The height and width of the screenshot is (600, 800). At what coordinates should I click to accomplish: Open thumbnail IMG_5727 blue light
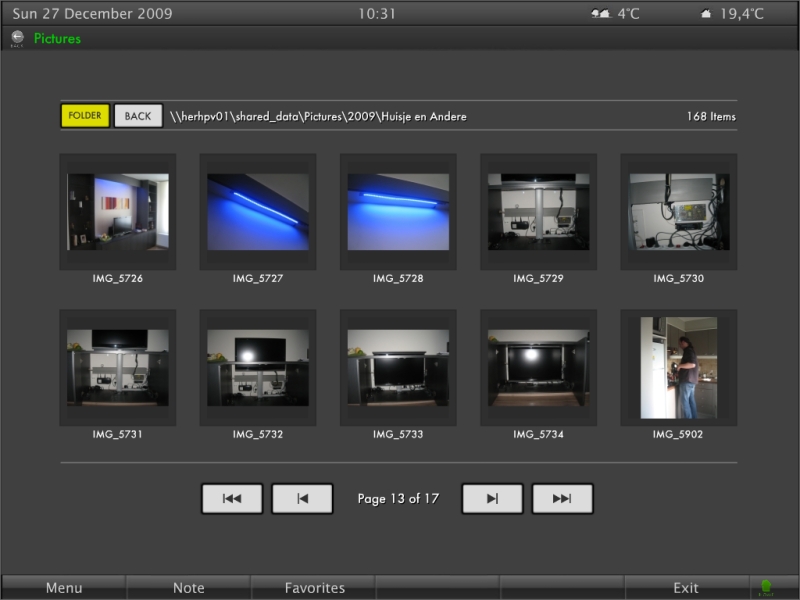pyautogui.click(x=258, y=212)
